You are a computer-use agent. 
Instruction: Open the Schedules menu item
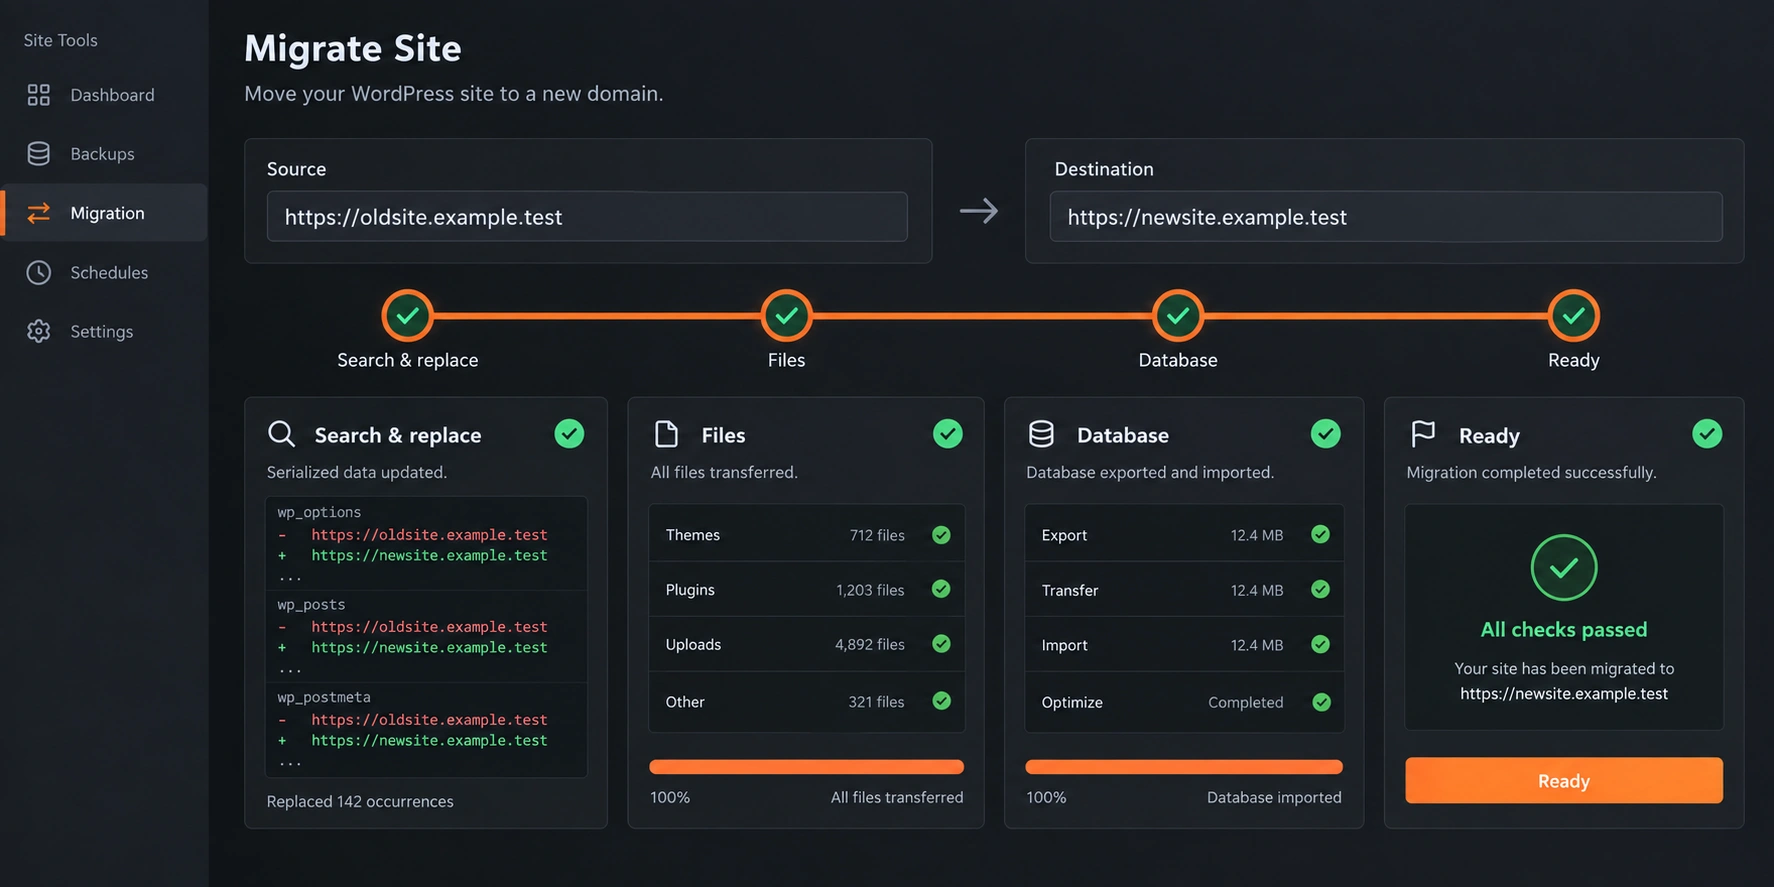point(104,272)
